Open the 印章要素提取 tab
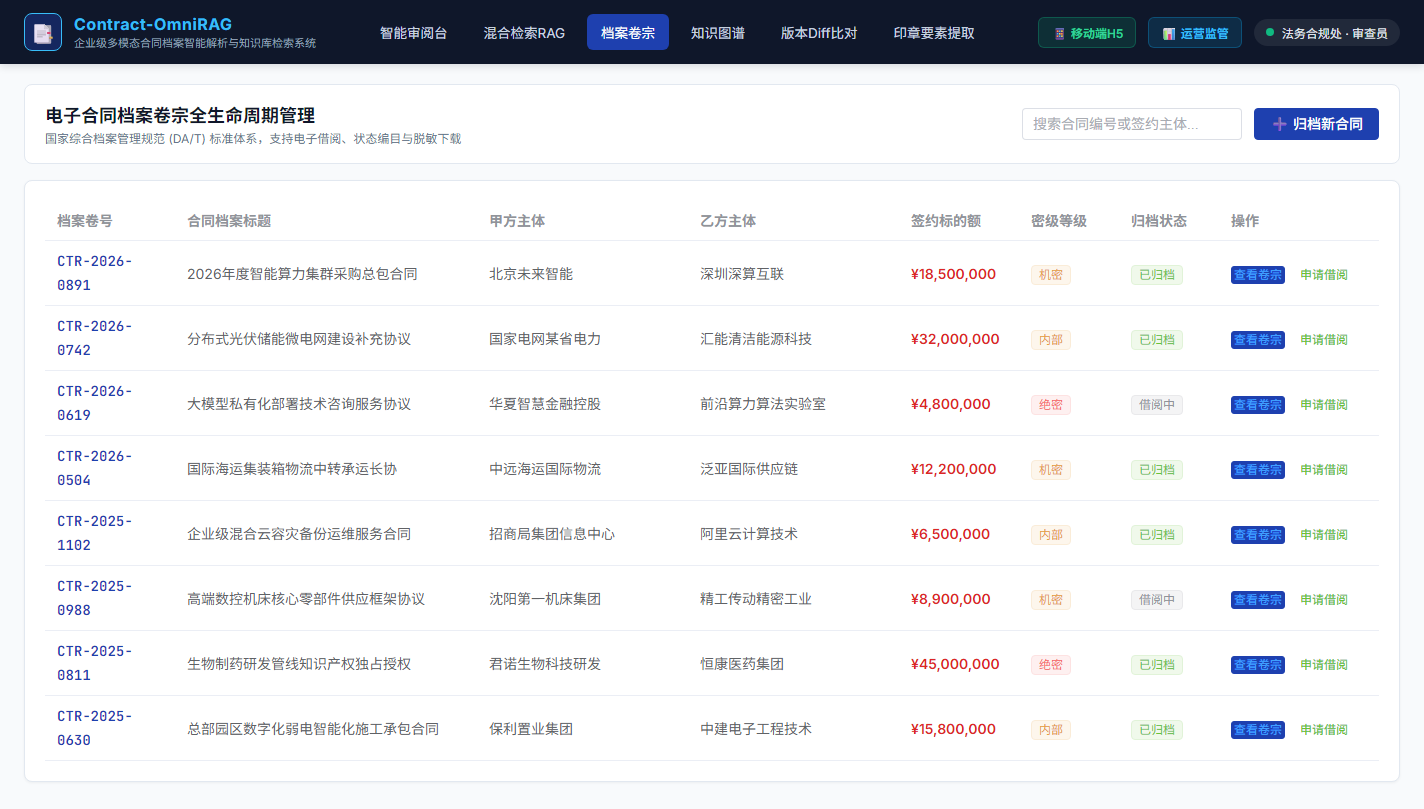Screen dimensions: 1424x809 pyautogui.click(x=934, y=32)
